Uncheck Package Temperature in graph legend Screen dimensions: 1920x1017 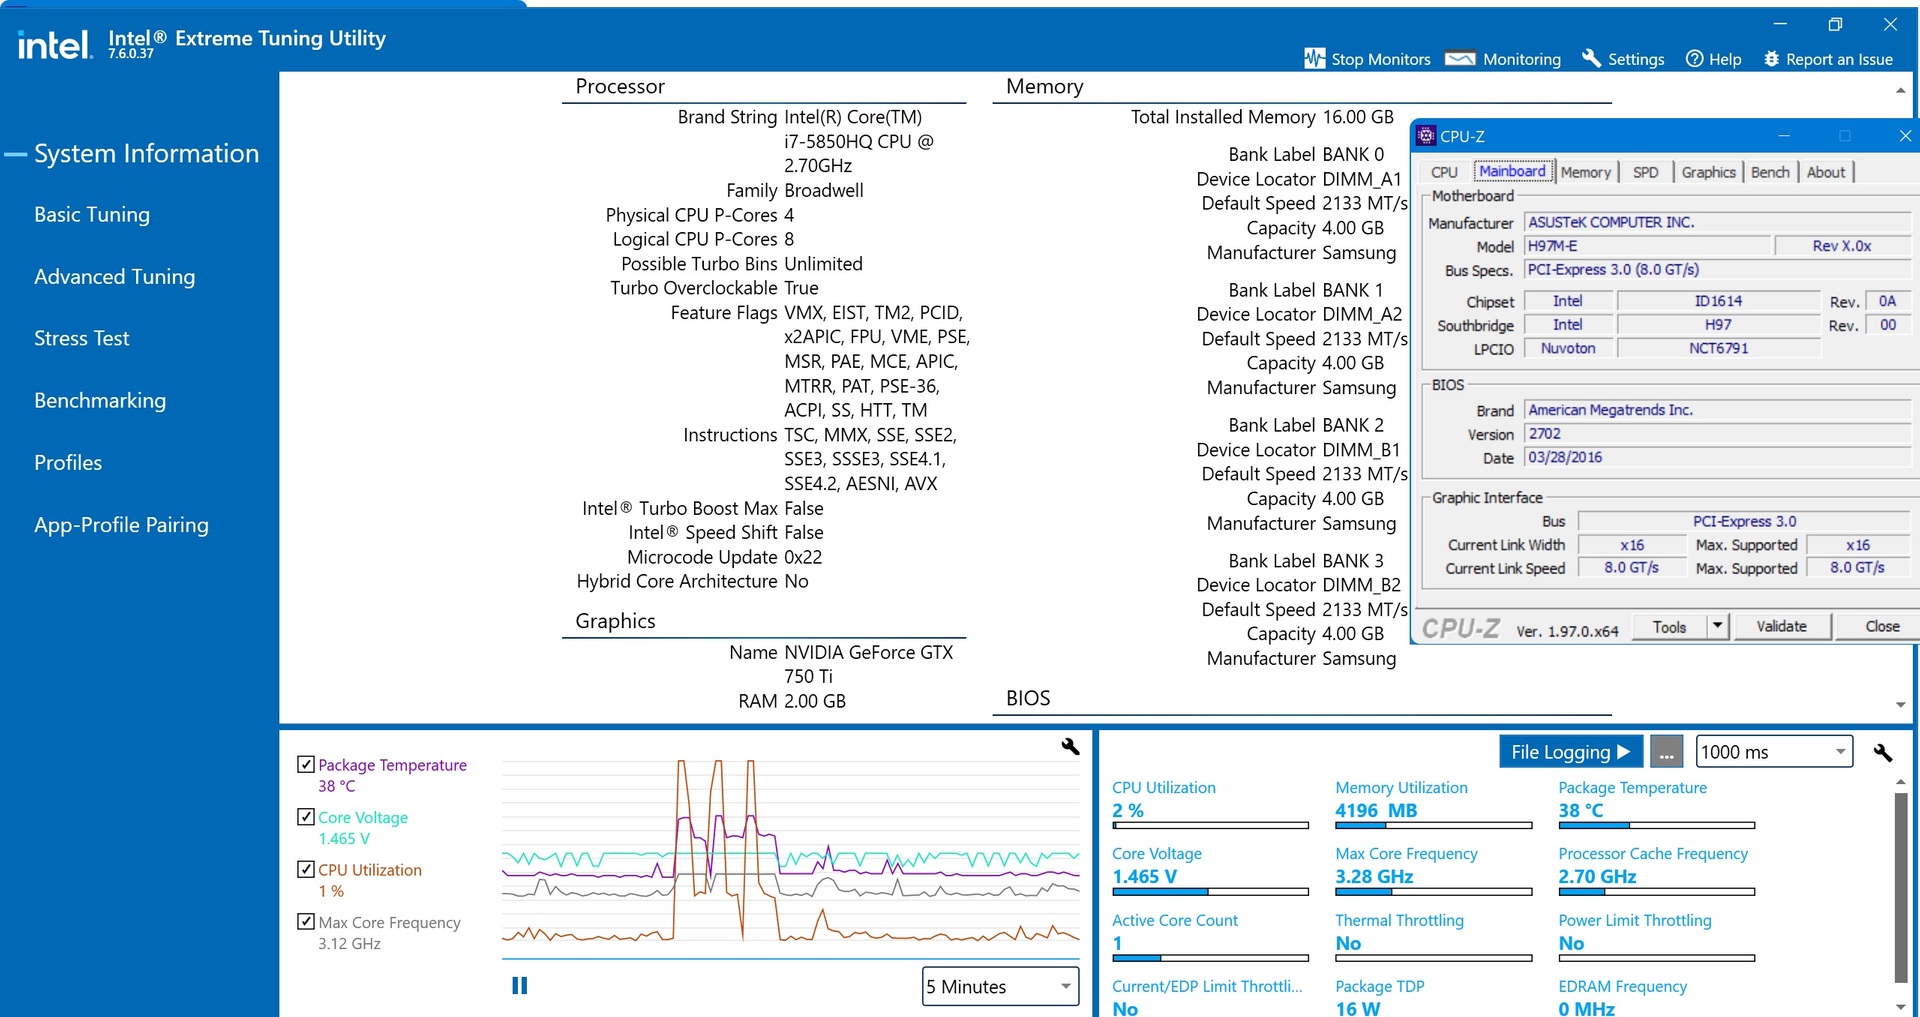pos(306,764)
